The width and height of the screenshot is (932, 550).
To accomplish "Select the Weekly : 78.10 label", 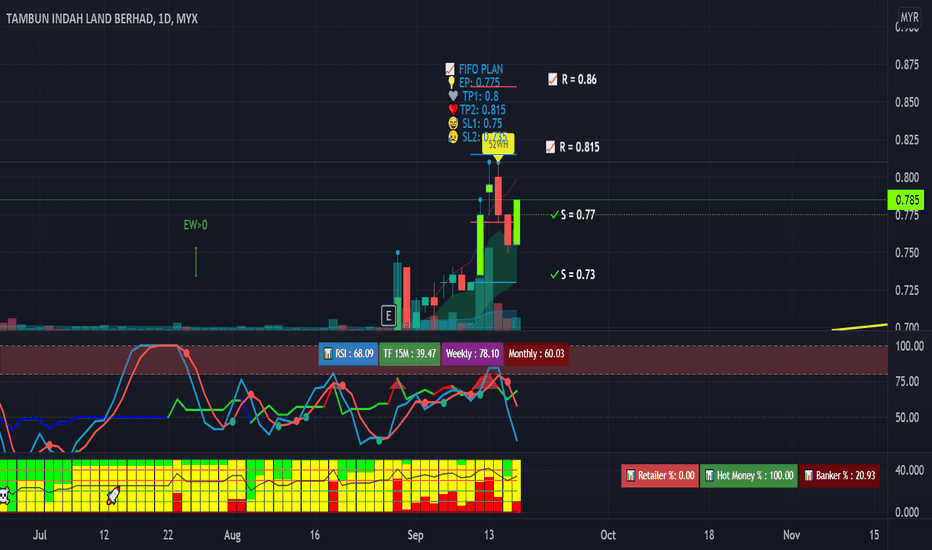I will (x=473, y=354).
